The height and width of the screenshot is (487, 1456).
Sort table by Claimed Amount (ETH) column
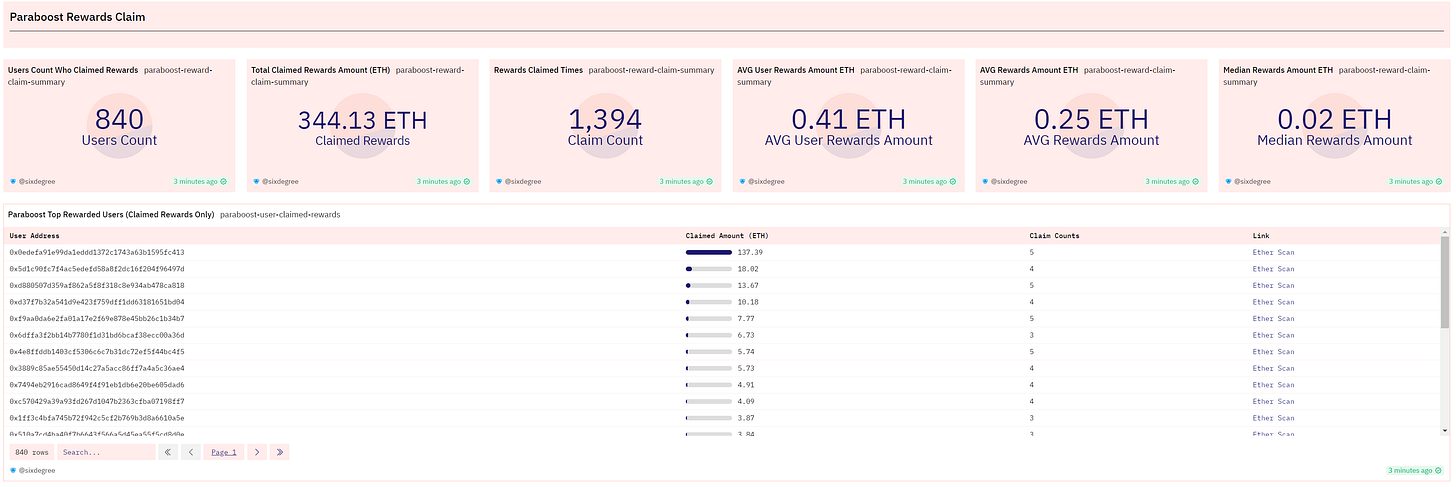[727, 236]
